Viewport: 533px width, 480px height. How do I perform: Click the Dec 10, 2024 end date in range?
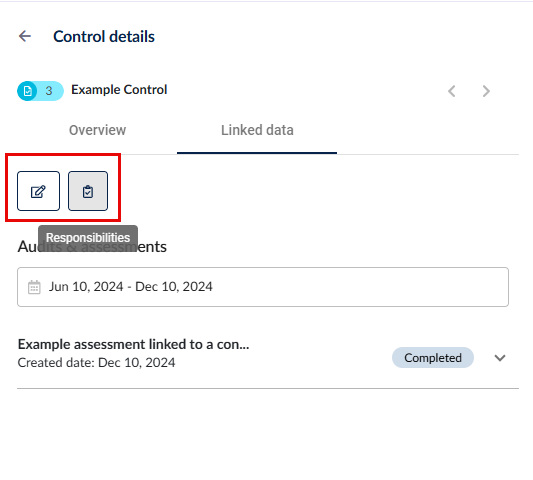[174, 287]
